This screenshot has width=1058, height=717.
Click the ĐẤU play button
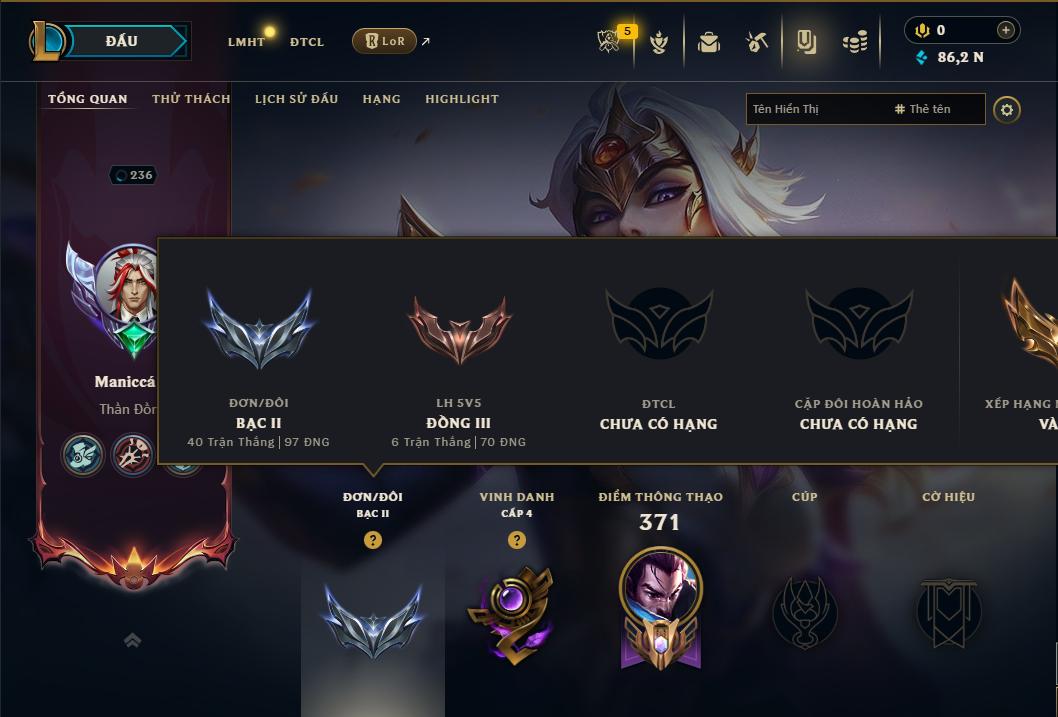[x=121, y=41]
